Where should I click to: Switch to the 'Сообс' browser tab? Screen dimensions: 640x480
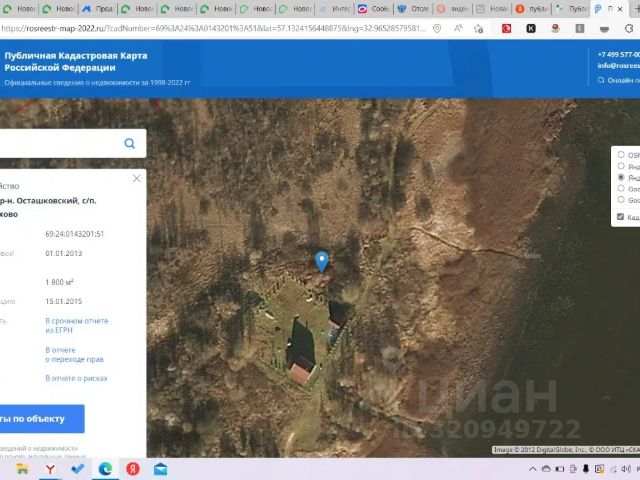pyautogui.click(x=374, y=9)
